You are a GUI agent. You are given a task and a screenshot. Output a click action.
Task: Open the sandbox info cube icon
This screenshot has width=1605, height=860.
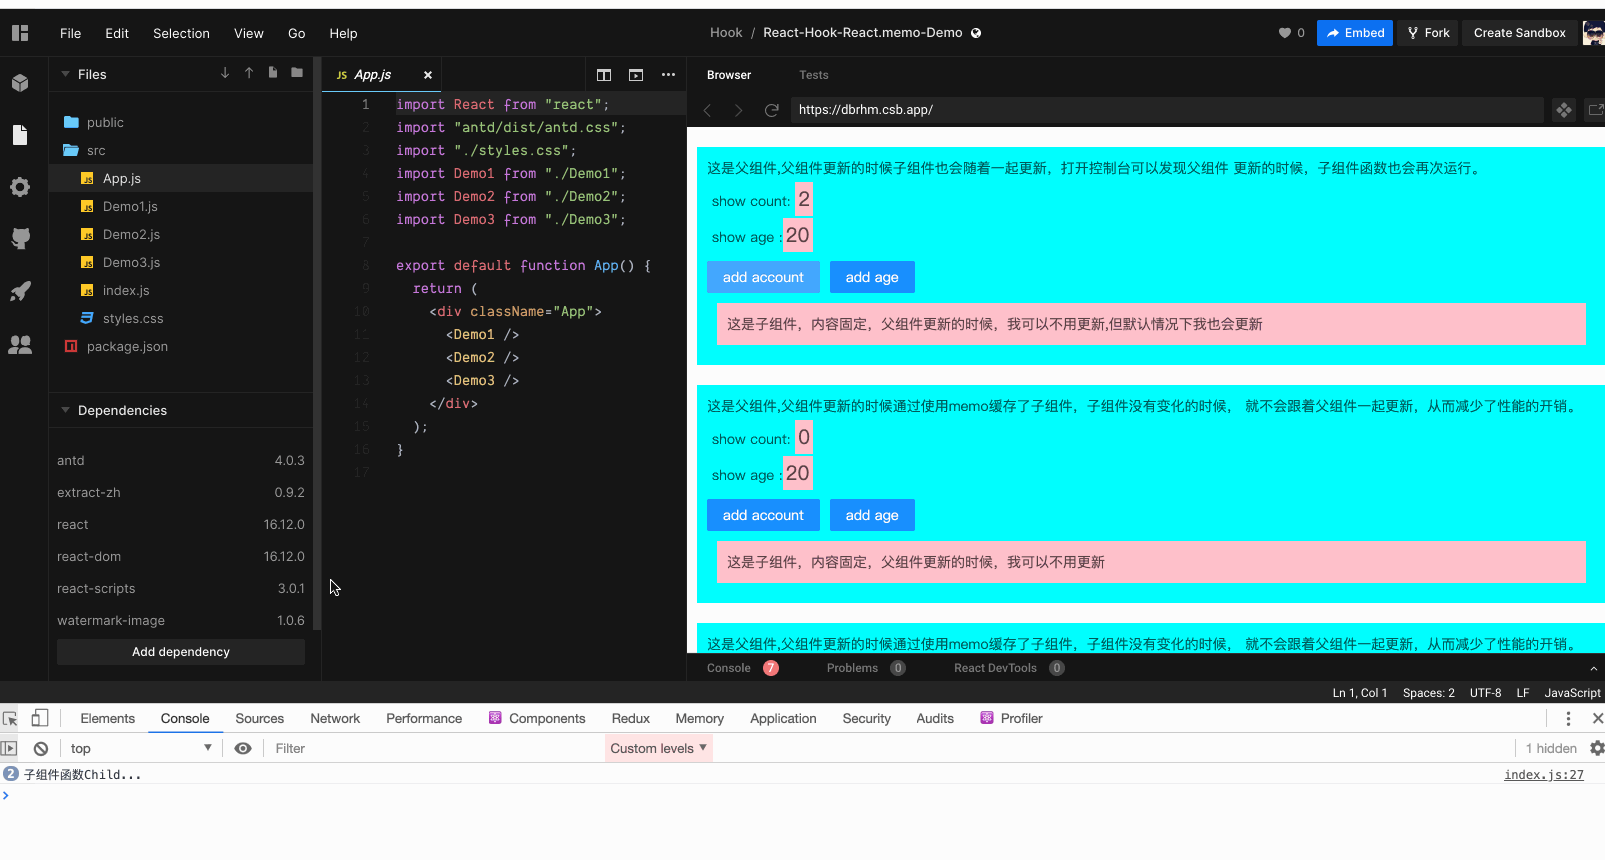click(x=20, y=83)
